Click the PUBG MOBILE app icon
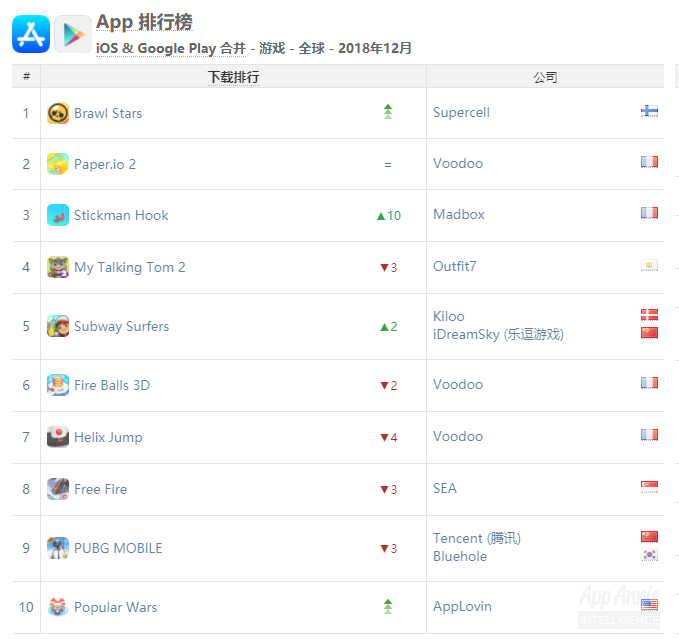 point(58,548)
